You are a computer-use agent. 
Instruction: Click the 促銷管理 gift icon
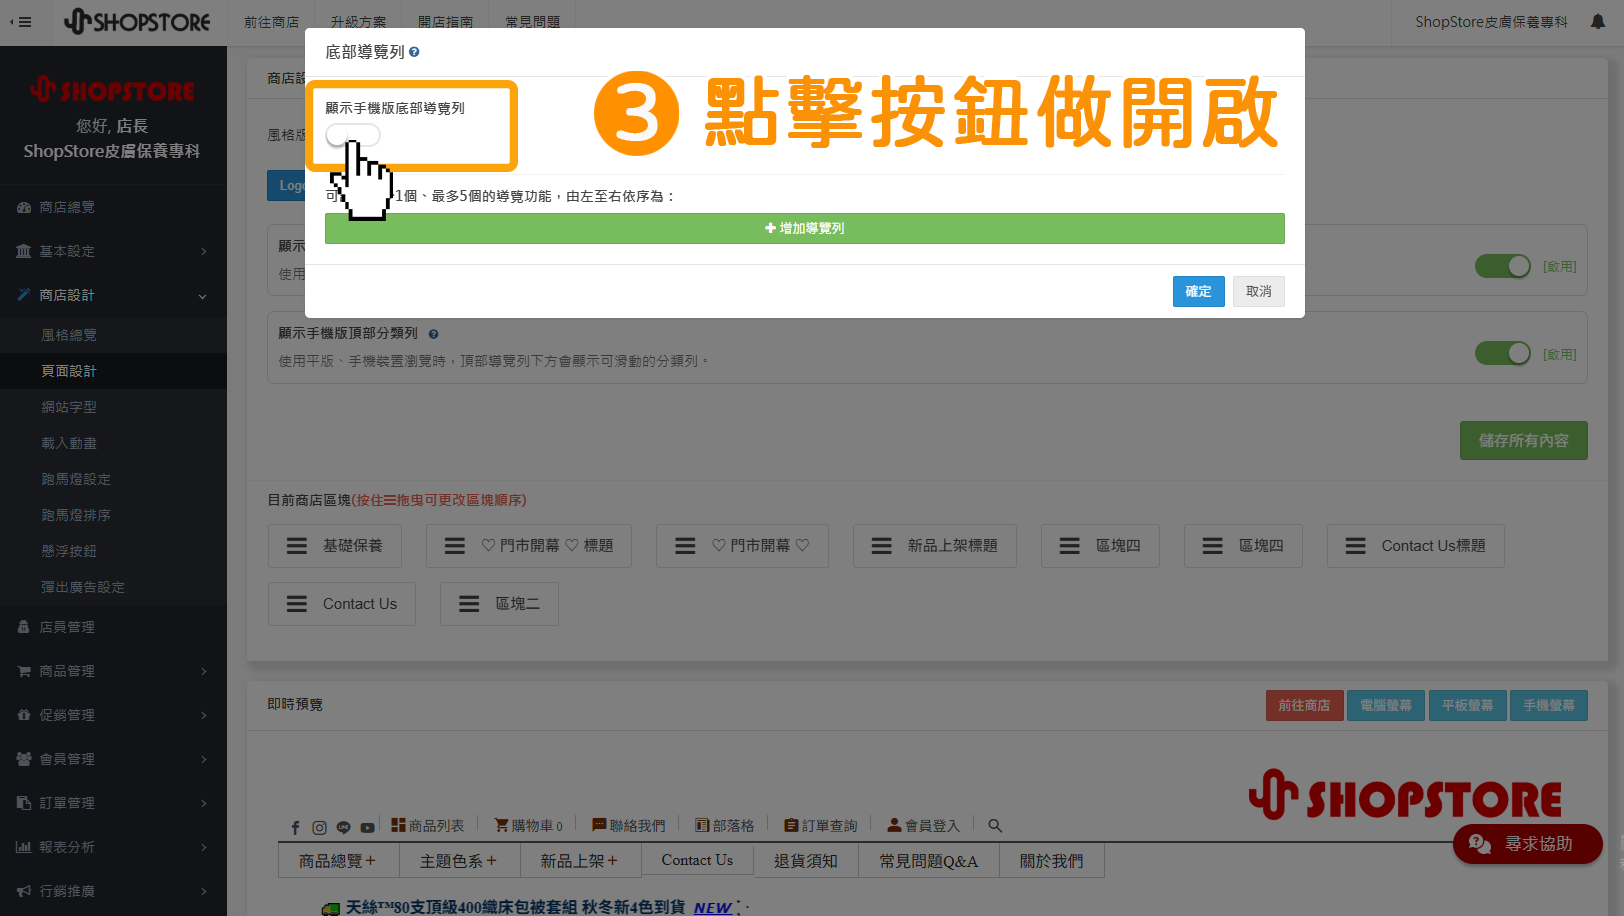click(x=24, y=715)
